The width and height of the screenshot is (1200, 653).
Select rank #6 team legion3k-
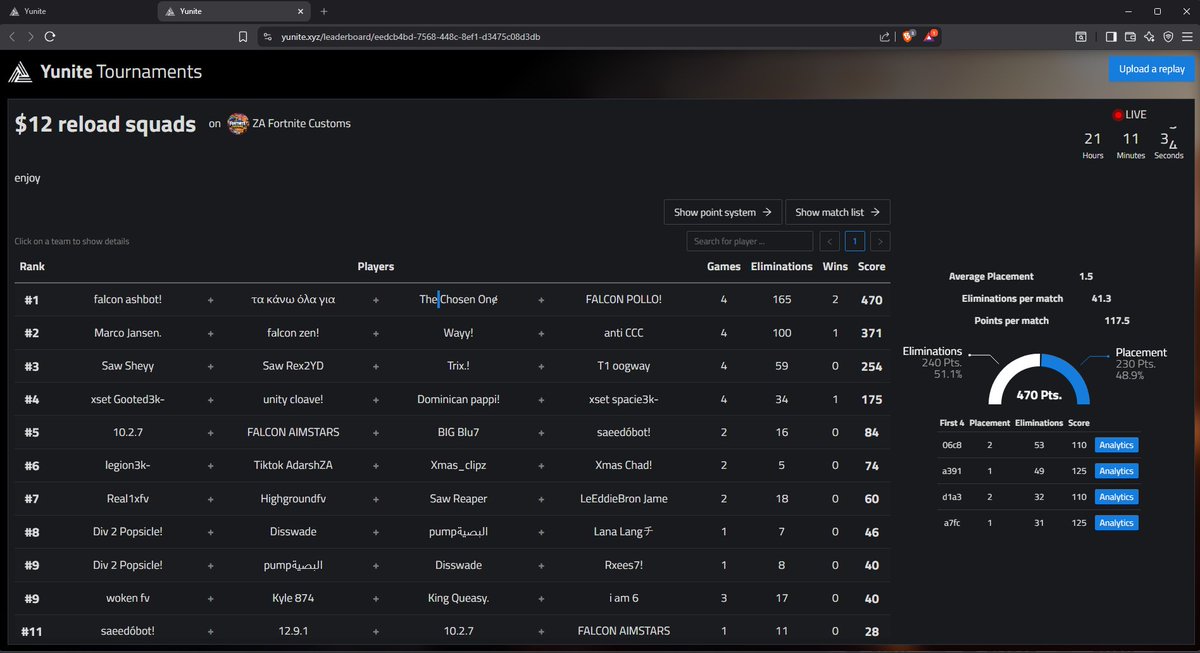coord(452,465)
